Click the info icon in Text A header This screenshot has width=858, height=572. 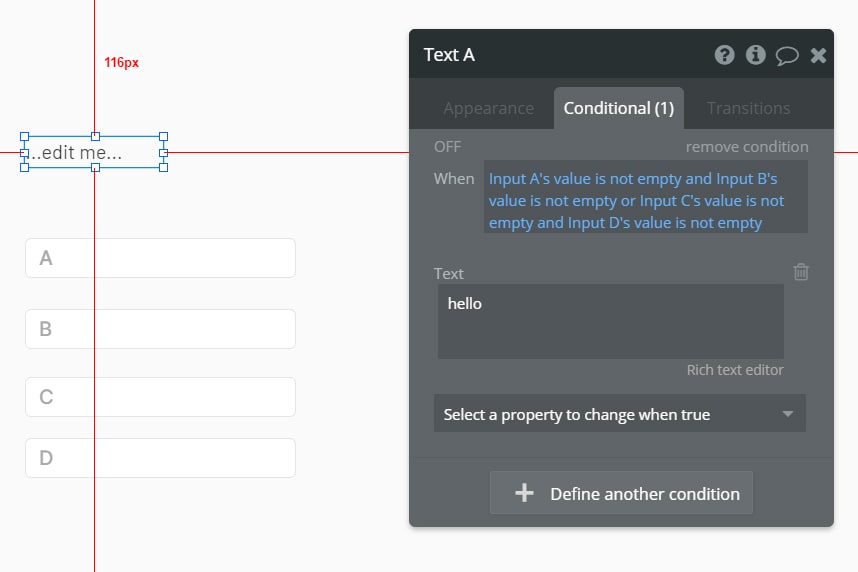point(755,55)
